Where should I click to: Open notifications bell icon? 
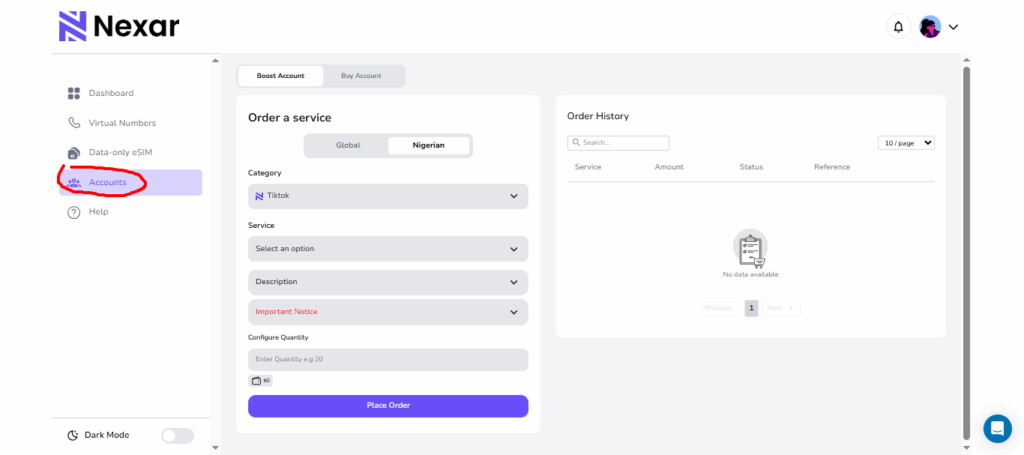pyautogui.click(x=898, y=27)
